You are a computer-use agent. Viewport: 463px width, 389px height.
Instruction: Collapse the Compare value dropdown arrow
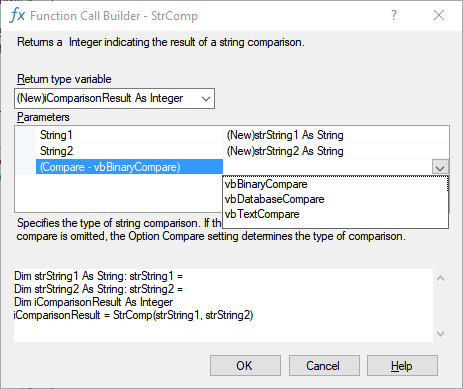(440, 167)
